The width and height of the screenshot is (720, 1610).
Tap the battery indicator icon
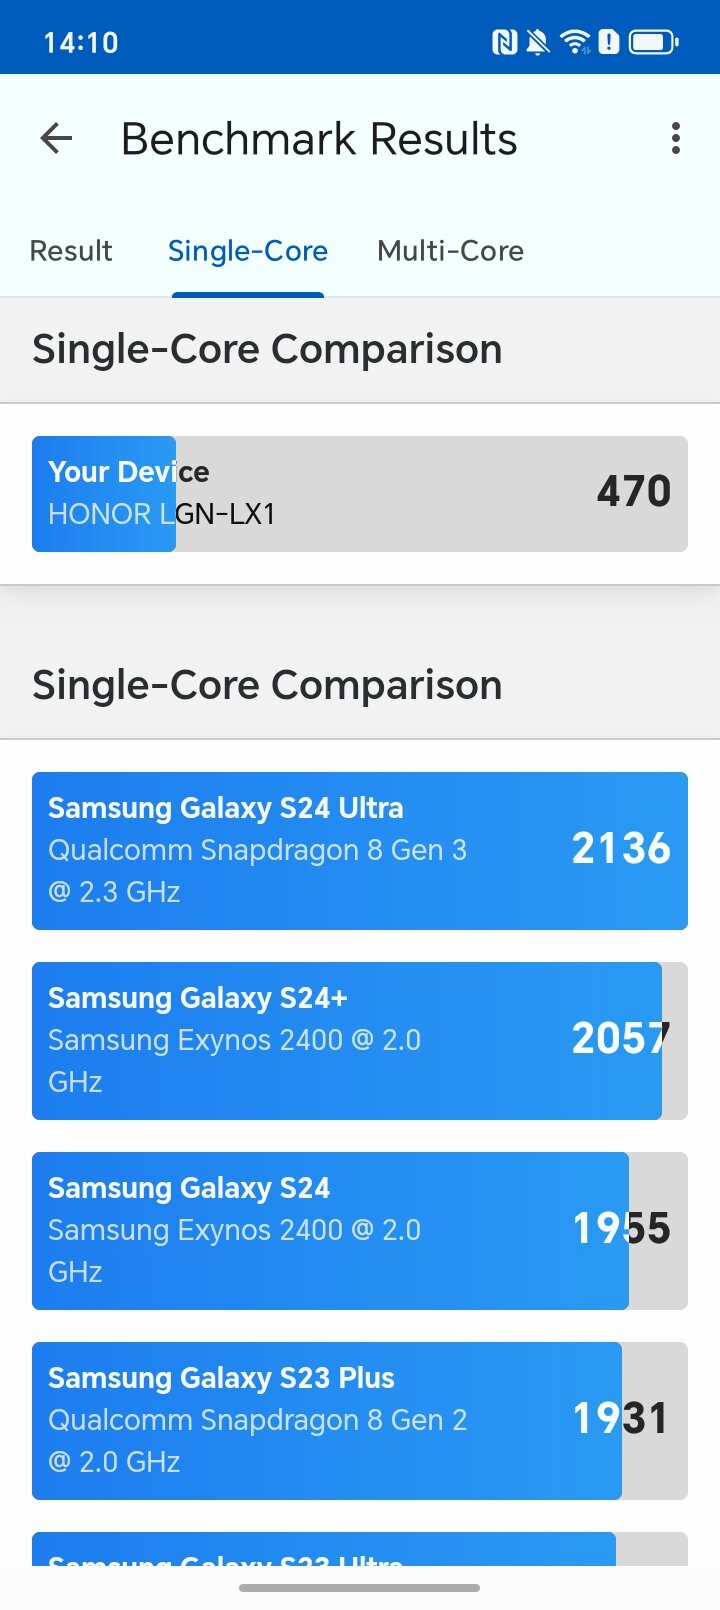pyautogui.click(x=654, y=42)
